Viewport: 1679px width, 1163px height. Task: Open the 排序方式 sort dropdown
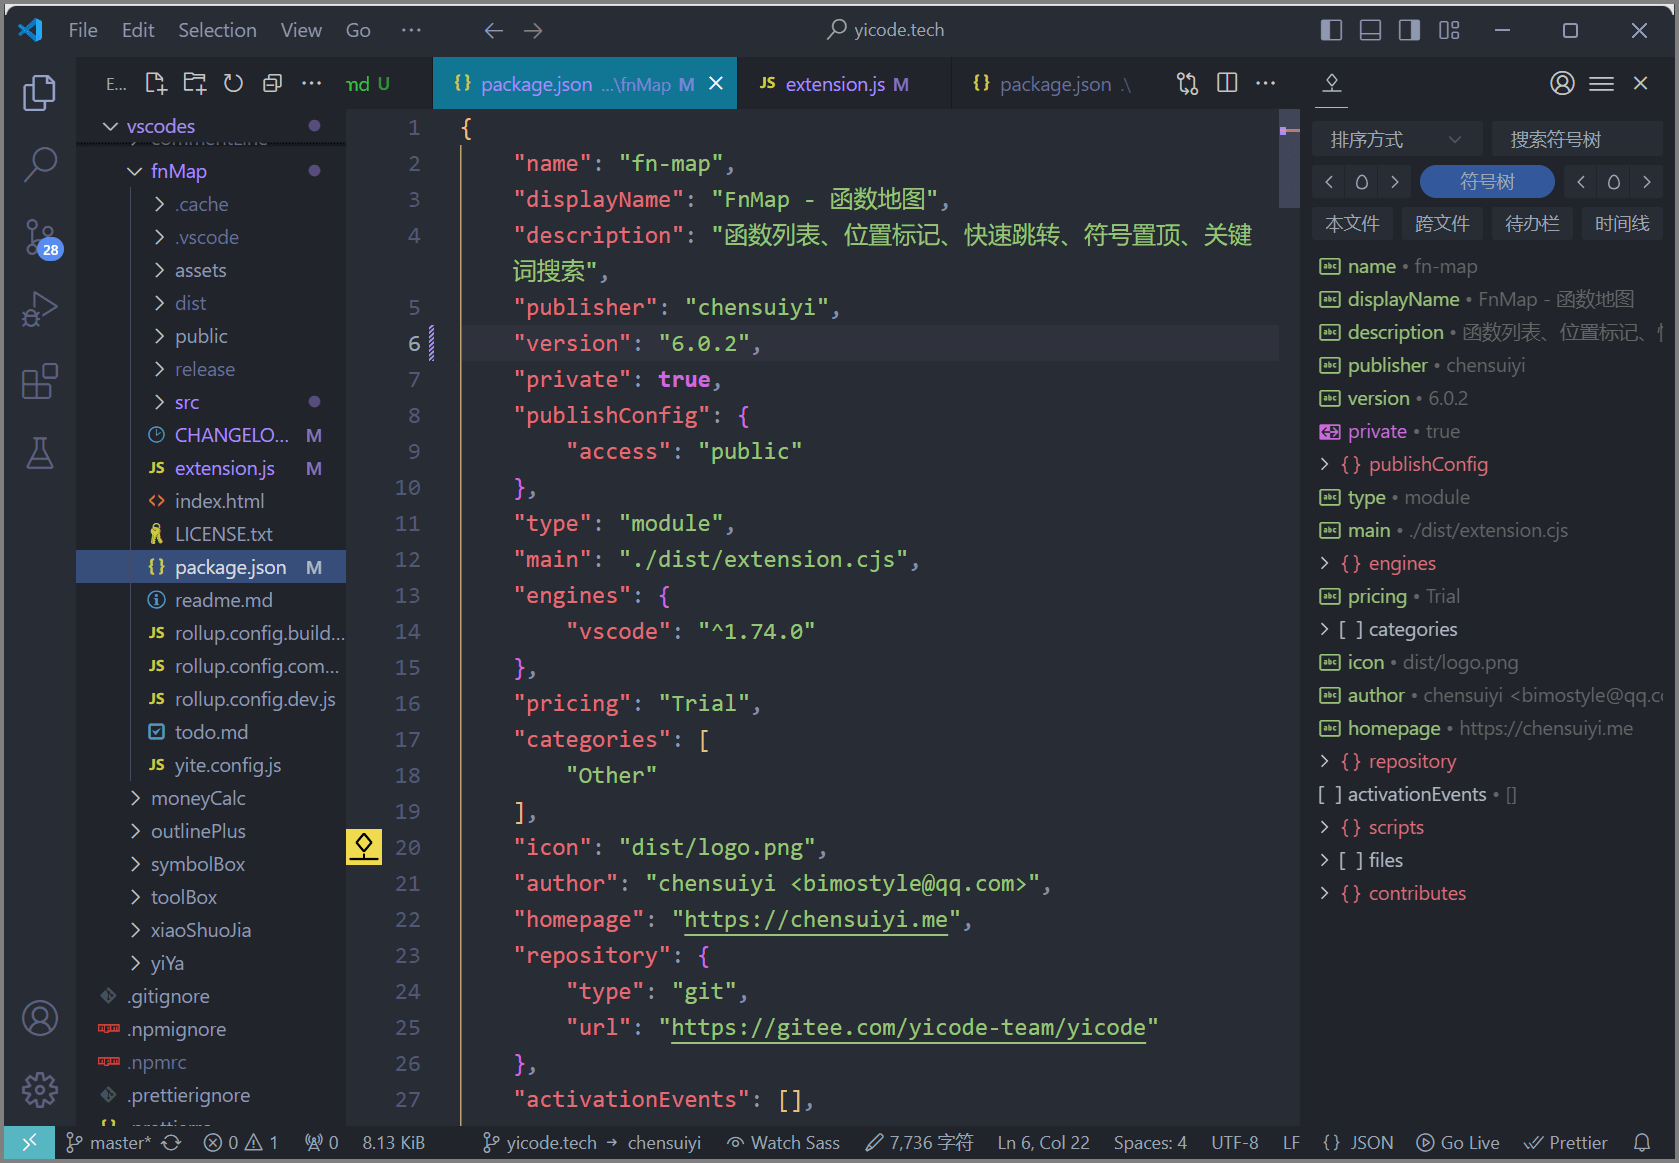click(1397, 140)
